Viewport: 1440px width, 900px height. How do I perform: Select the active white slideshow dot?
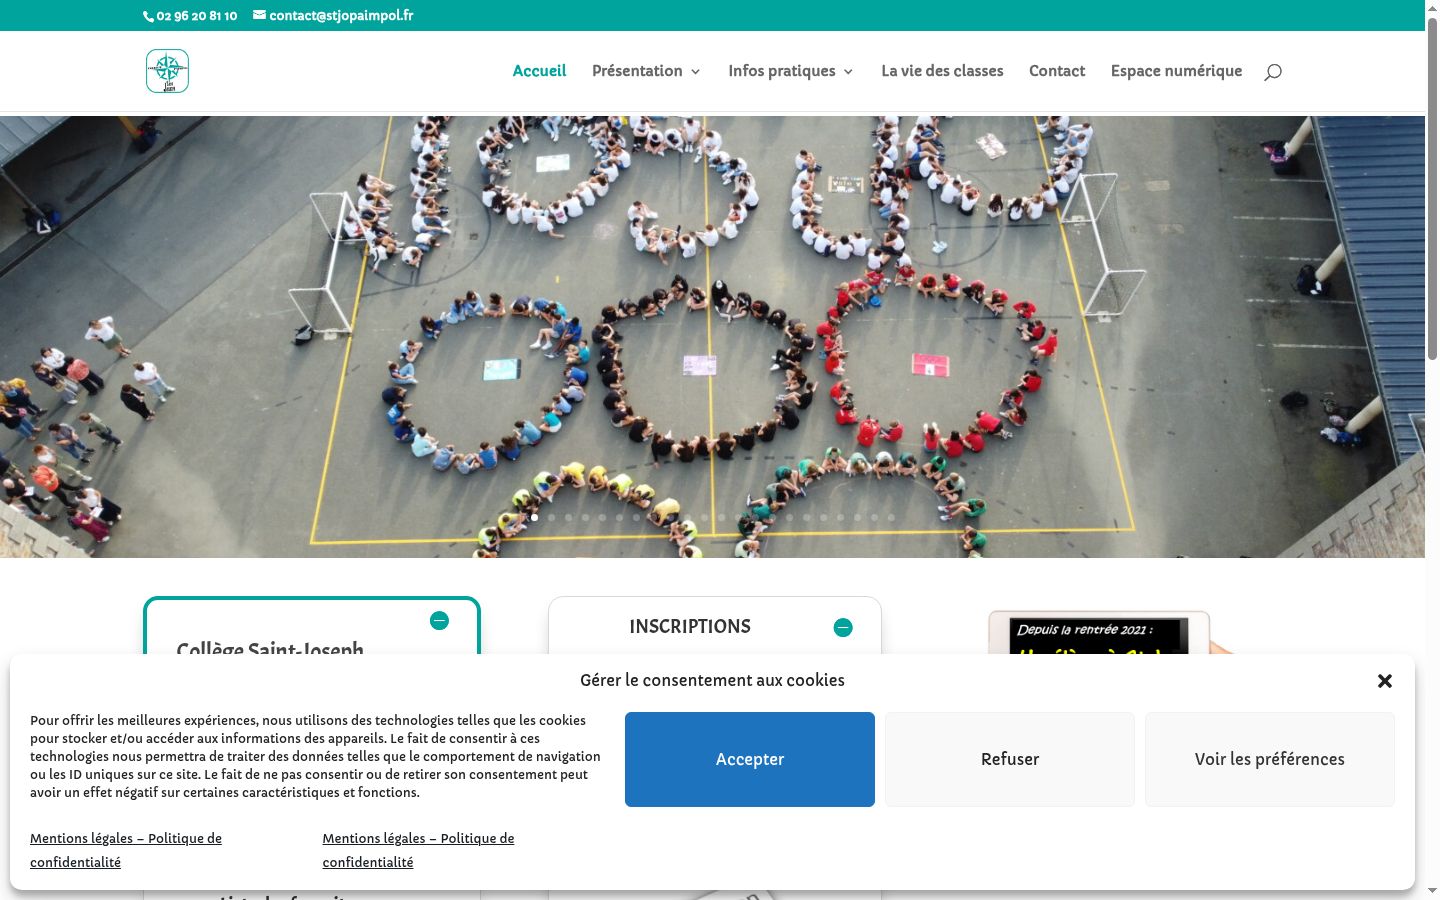[535, 517]
